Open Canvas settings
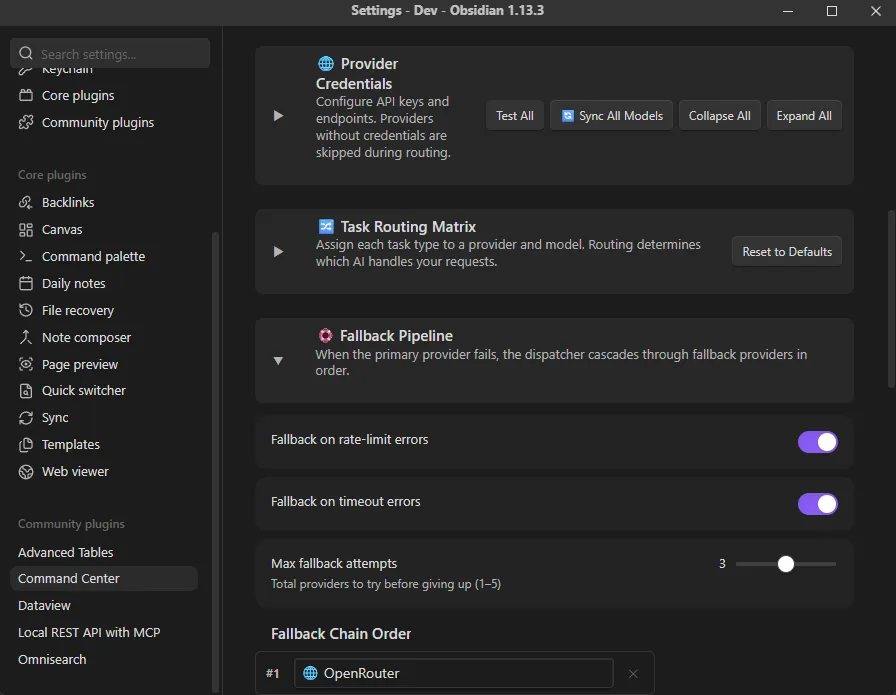This screenshot has height=695, width=896. [62, 230]
